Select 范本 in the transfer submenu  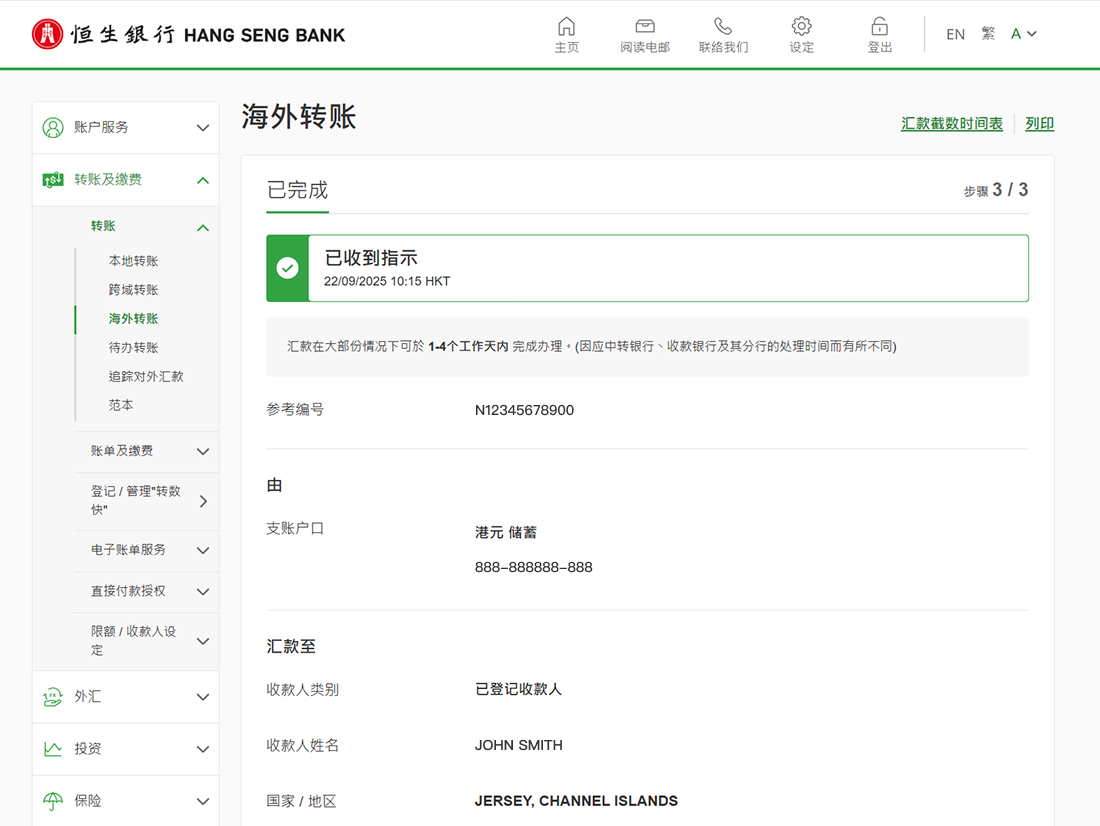[x=121, y=405]
